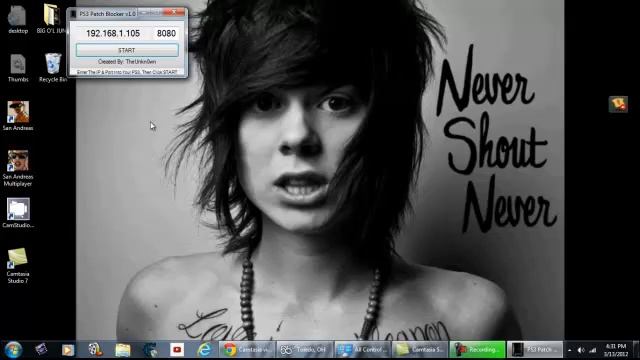Viewport: 640px width, 360px height.
Task: Focus the port field showing 8080
Action: (x=166, y=33)
